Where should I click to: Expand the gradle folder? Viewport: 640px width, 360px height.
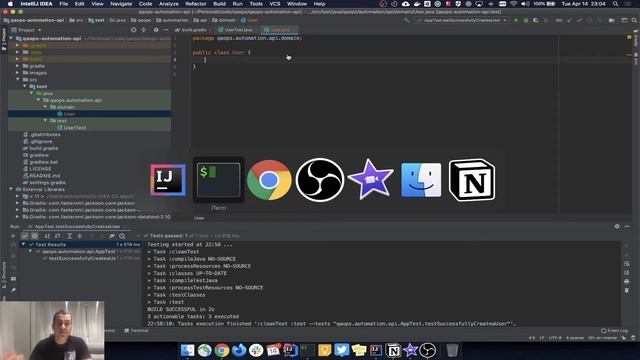tap(18, 66)
